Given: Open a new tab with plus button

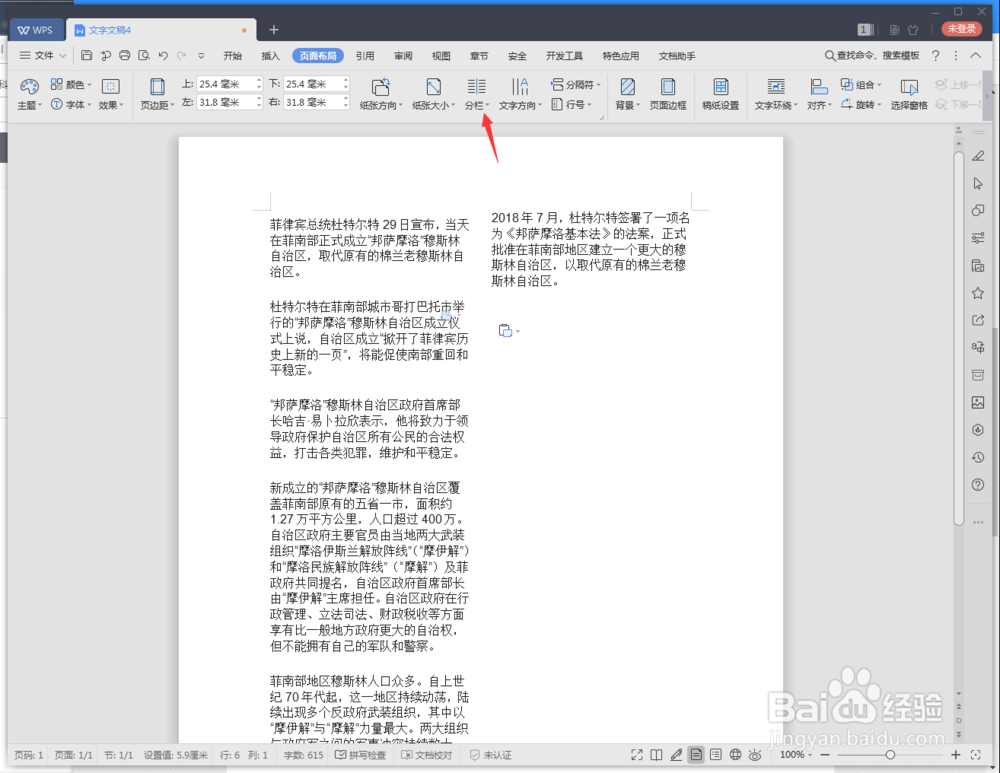Looking at the screenshot, I should click(274, 29).
